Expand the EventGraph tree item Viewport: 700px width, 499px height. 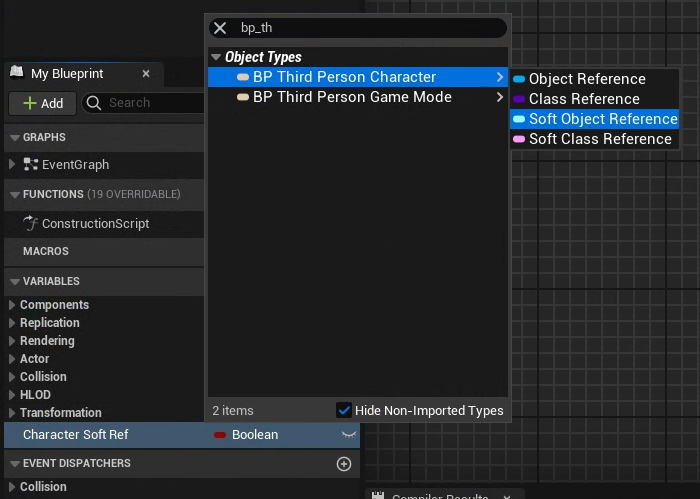click(x=12, y=164)
